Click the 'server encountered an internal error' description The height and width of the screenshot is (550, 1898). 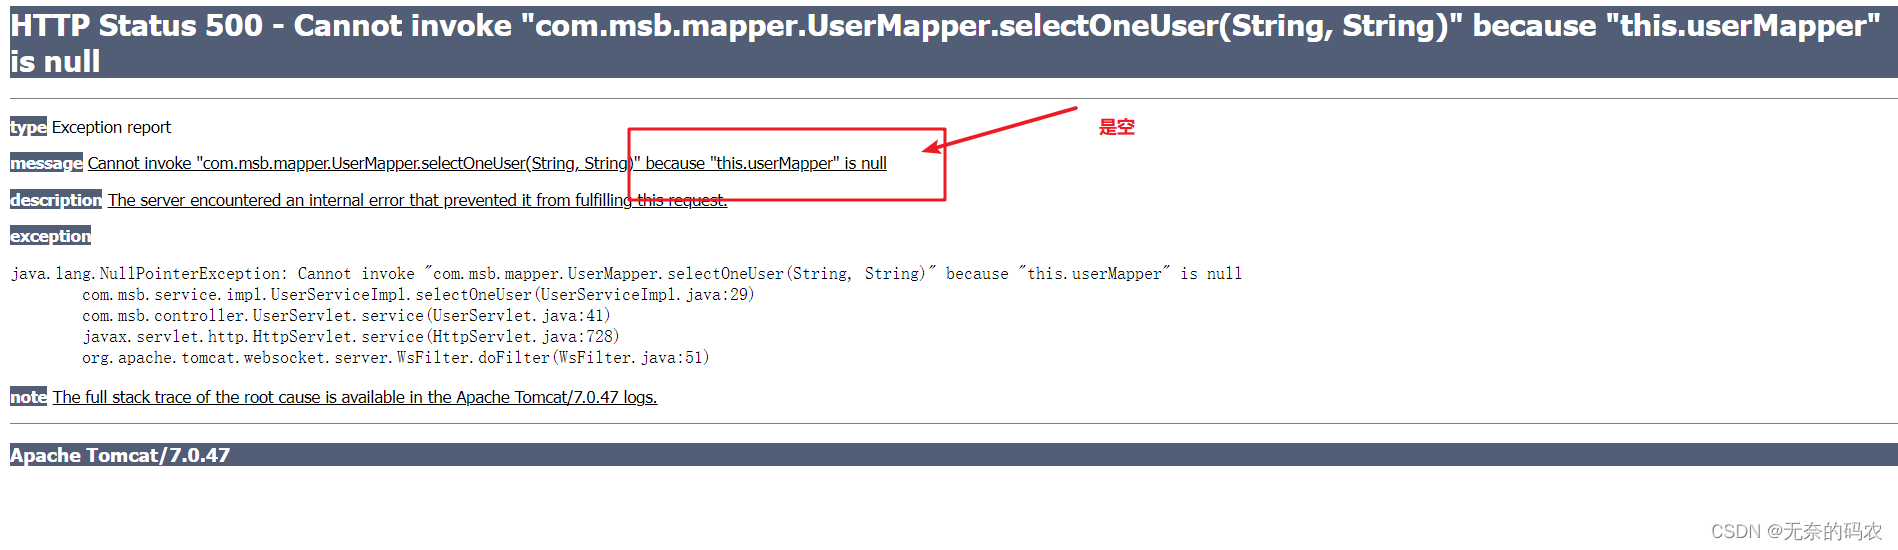tap(417, 200)
